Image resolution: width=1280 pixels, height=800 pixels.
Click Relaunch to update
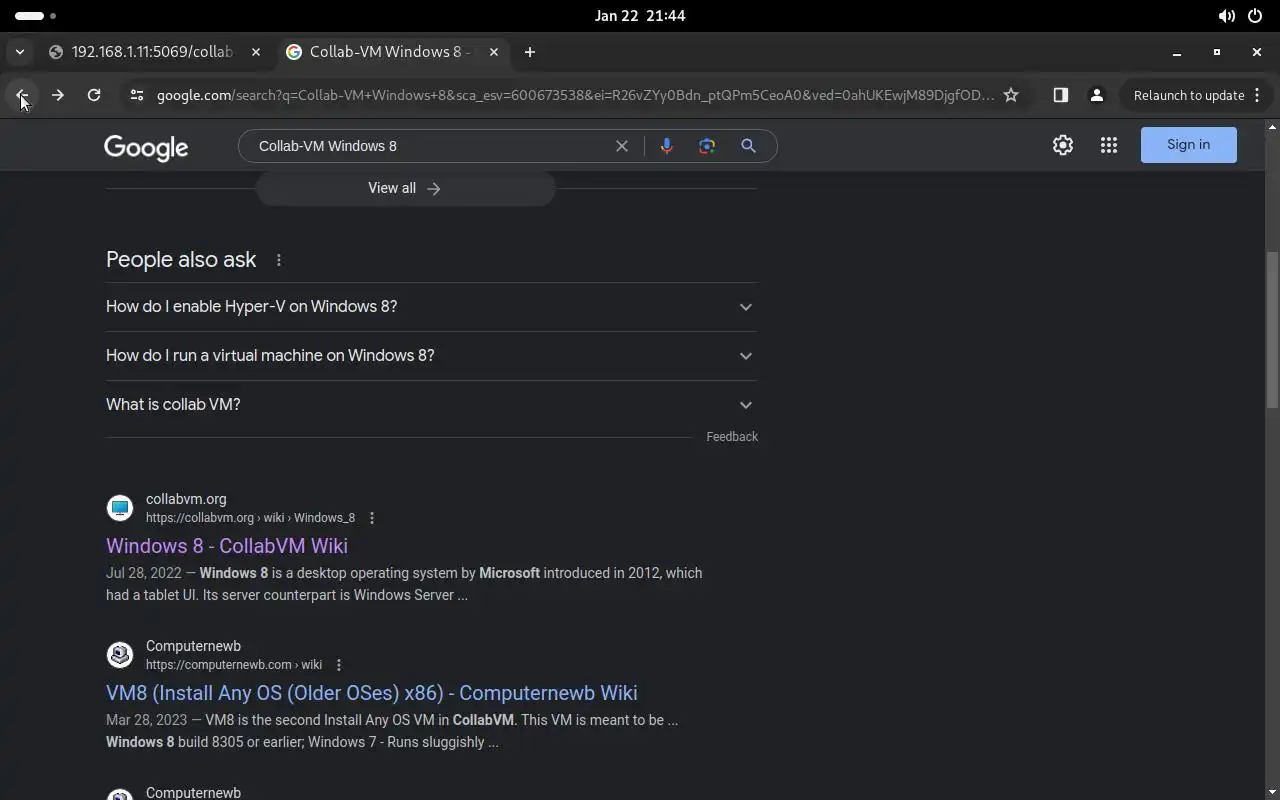pos(1189,95)
